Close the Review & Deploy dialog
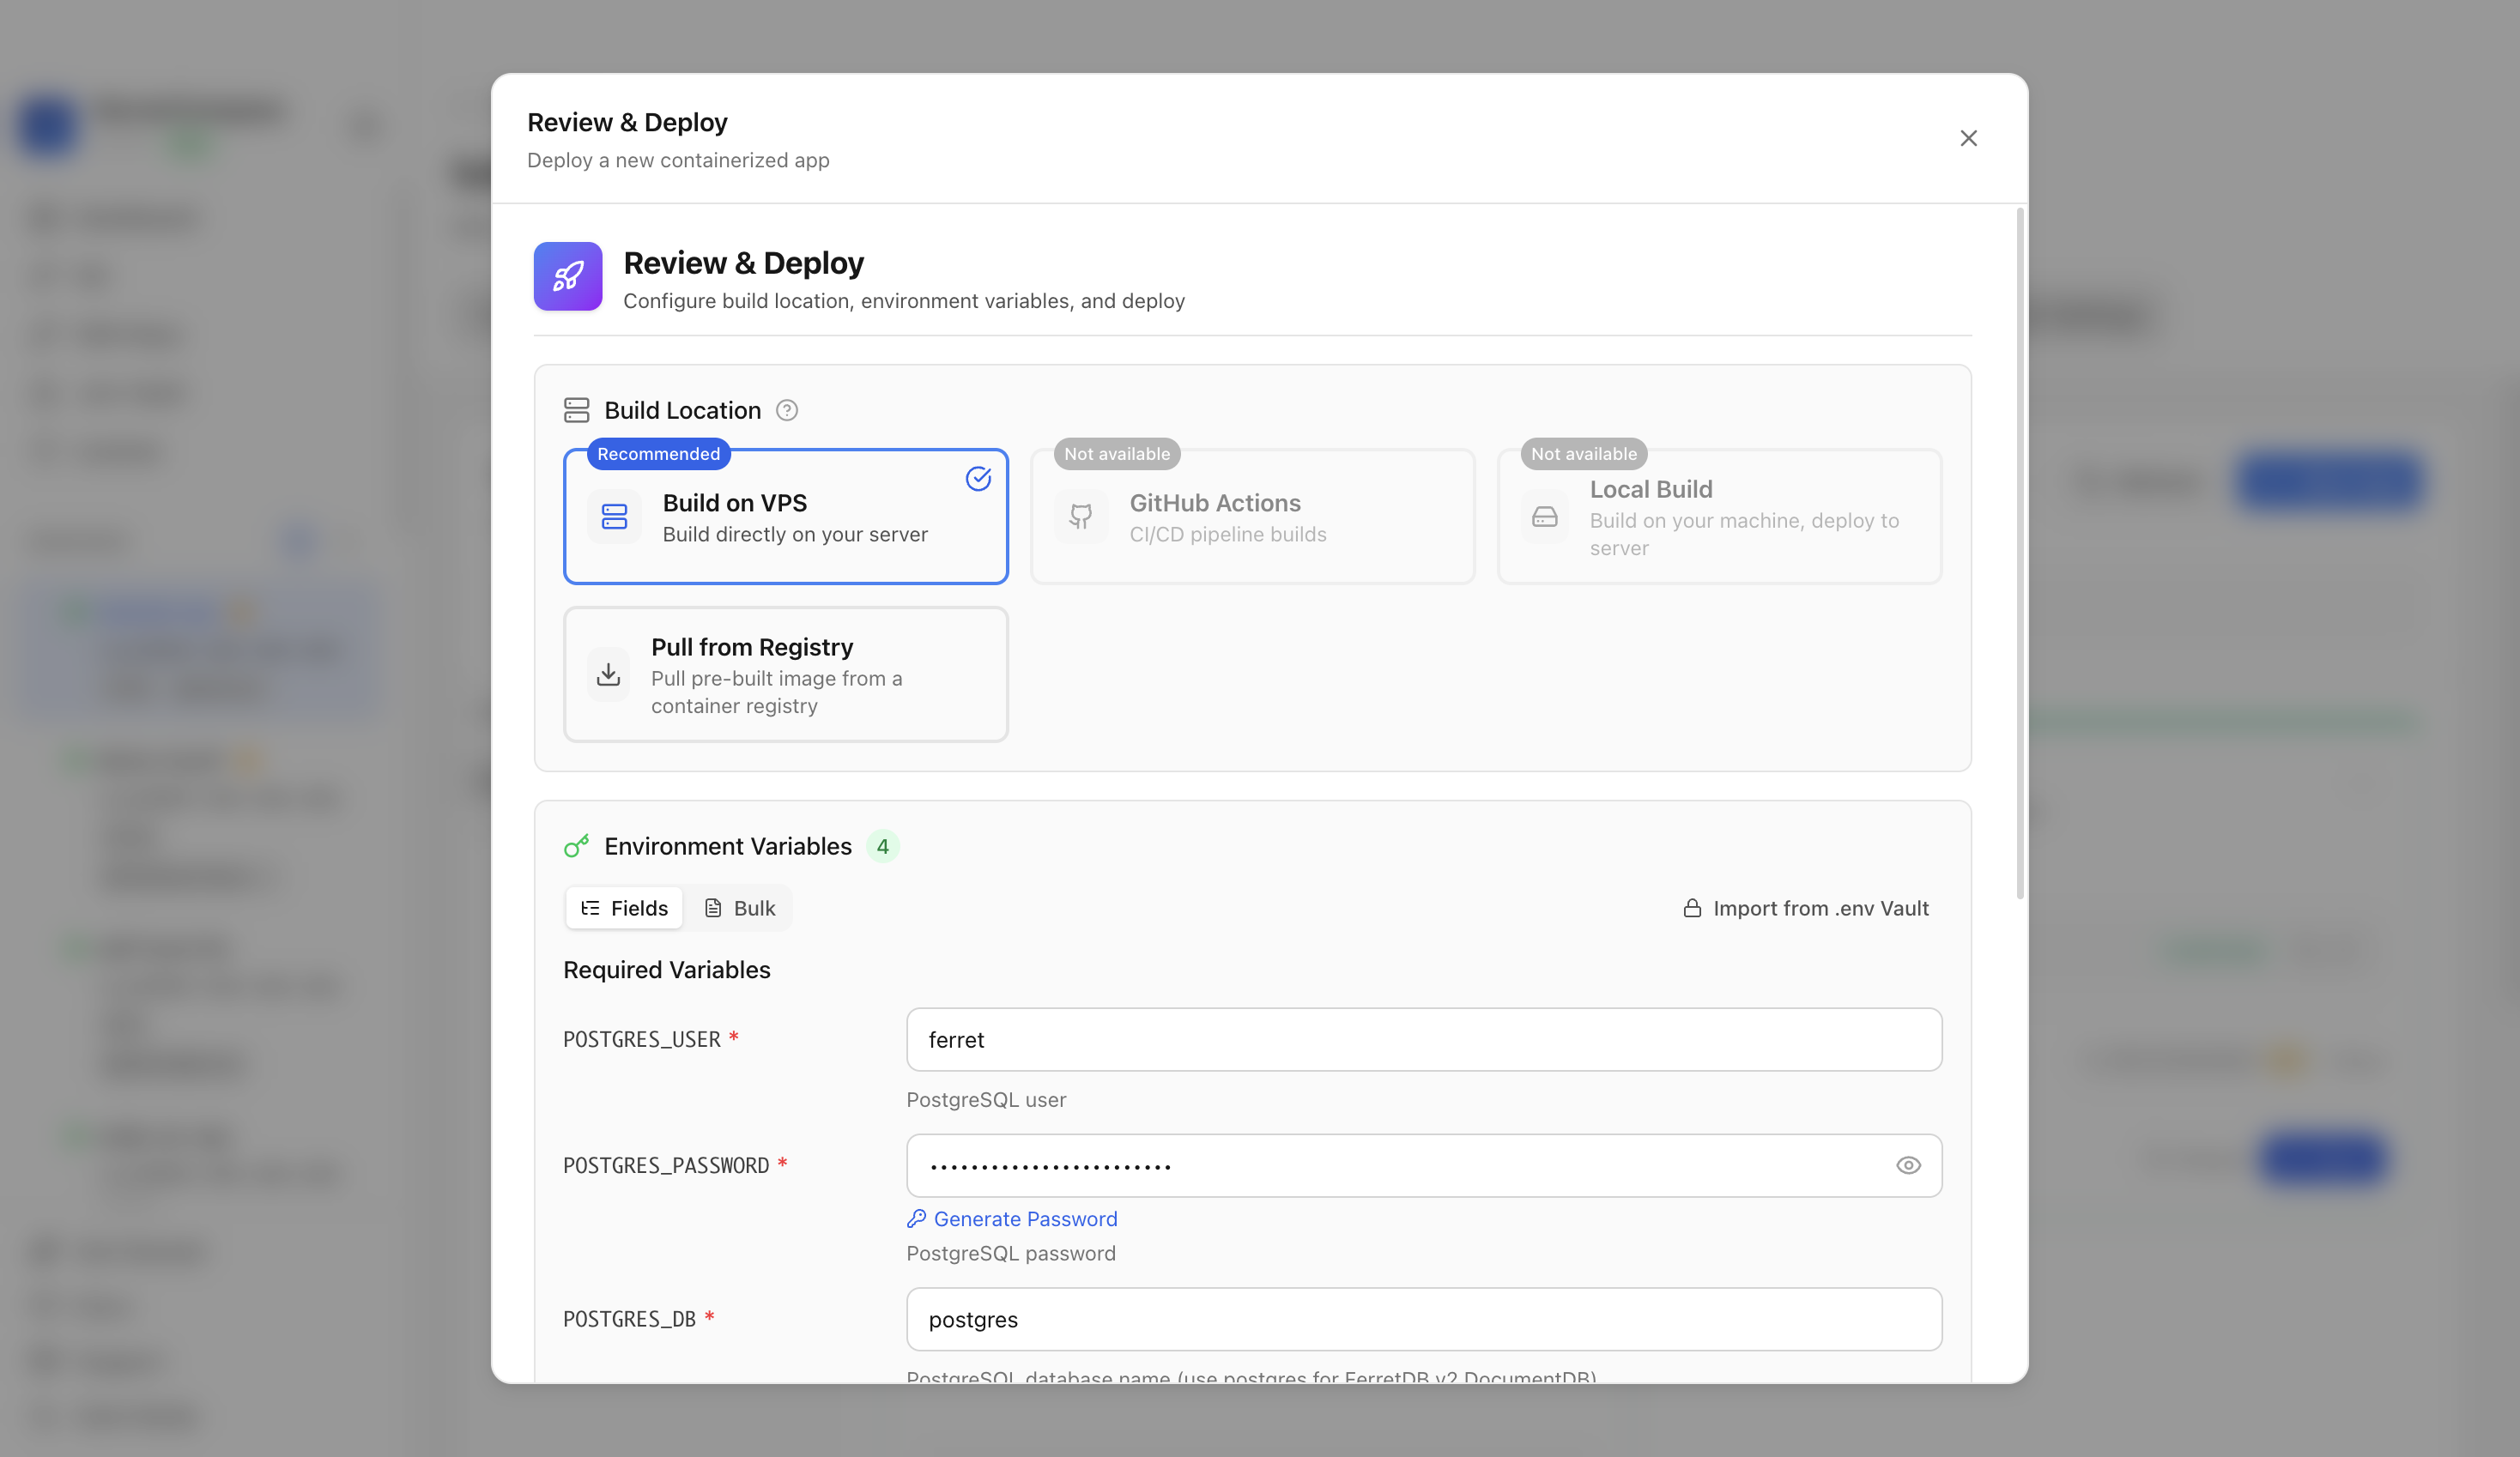 click(1968, 138)
